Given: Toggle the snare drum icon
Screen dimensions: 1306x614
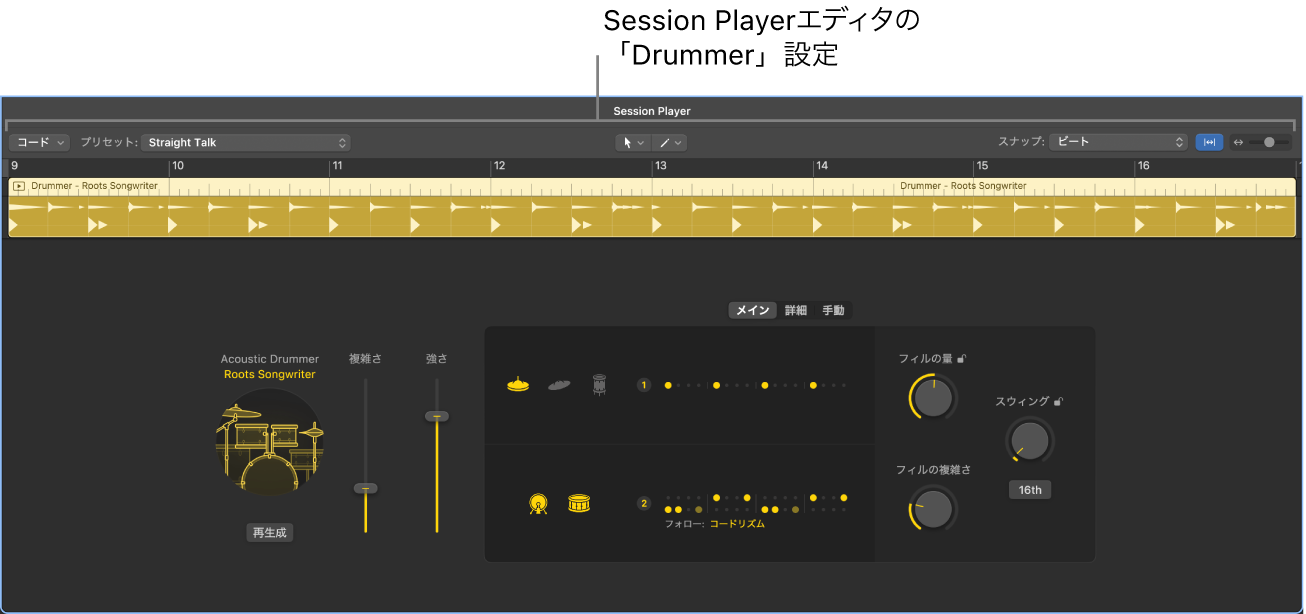Looking at the screenshot, I should (579, 503).
